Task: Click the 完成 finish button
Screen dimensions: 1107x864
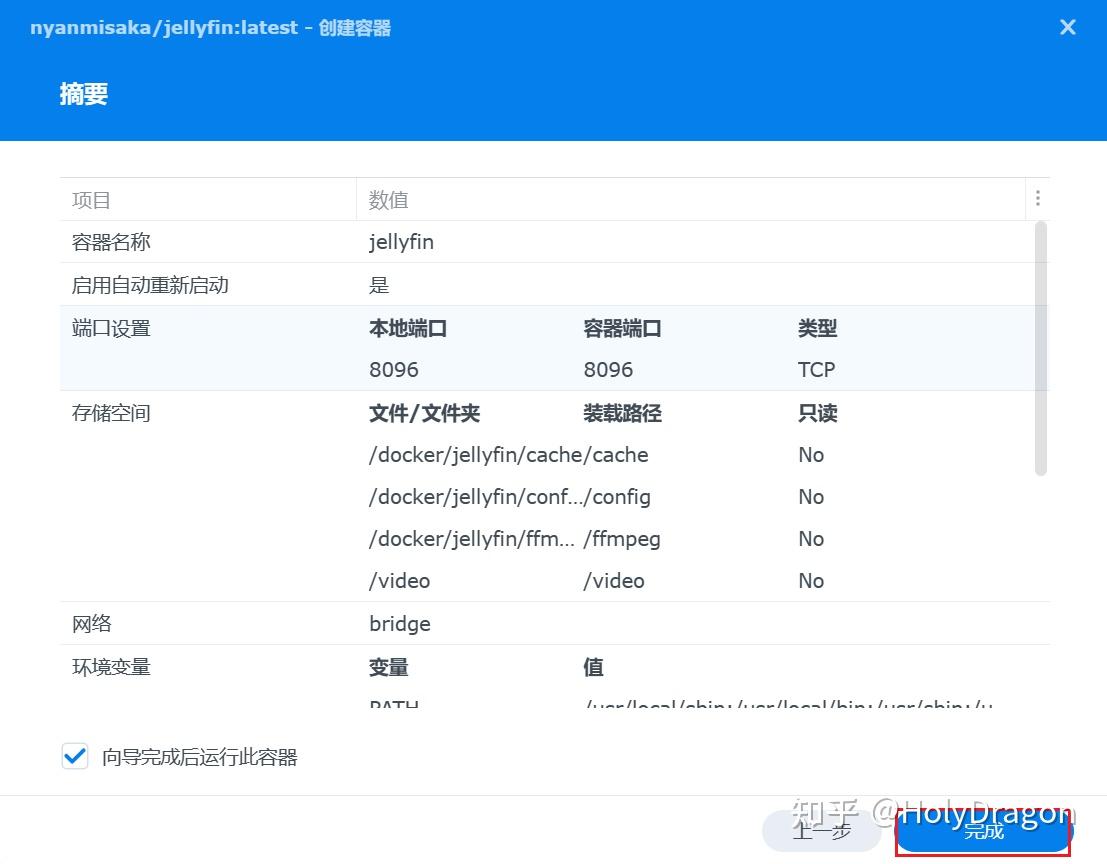Action: pos(982,831)
